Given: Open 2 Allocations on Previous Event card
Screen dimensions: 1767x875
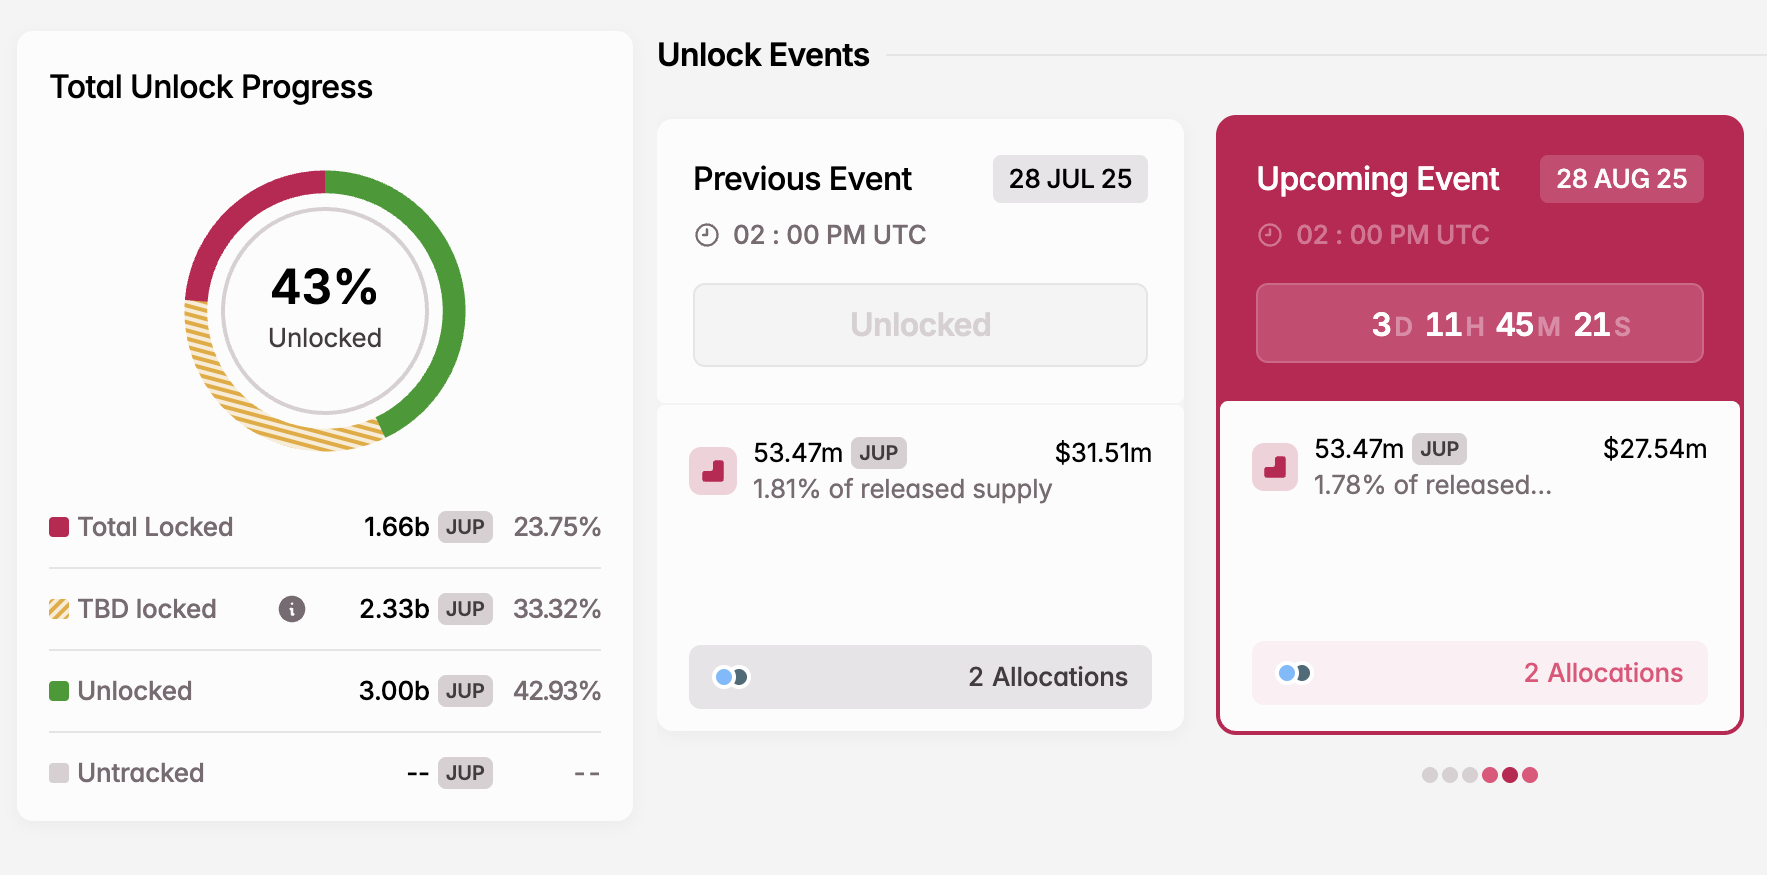Looking at the screenshot, I should click(x=1047, y=677).
